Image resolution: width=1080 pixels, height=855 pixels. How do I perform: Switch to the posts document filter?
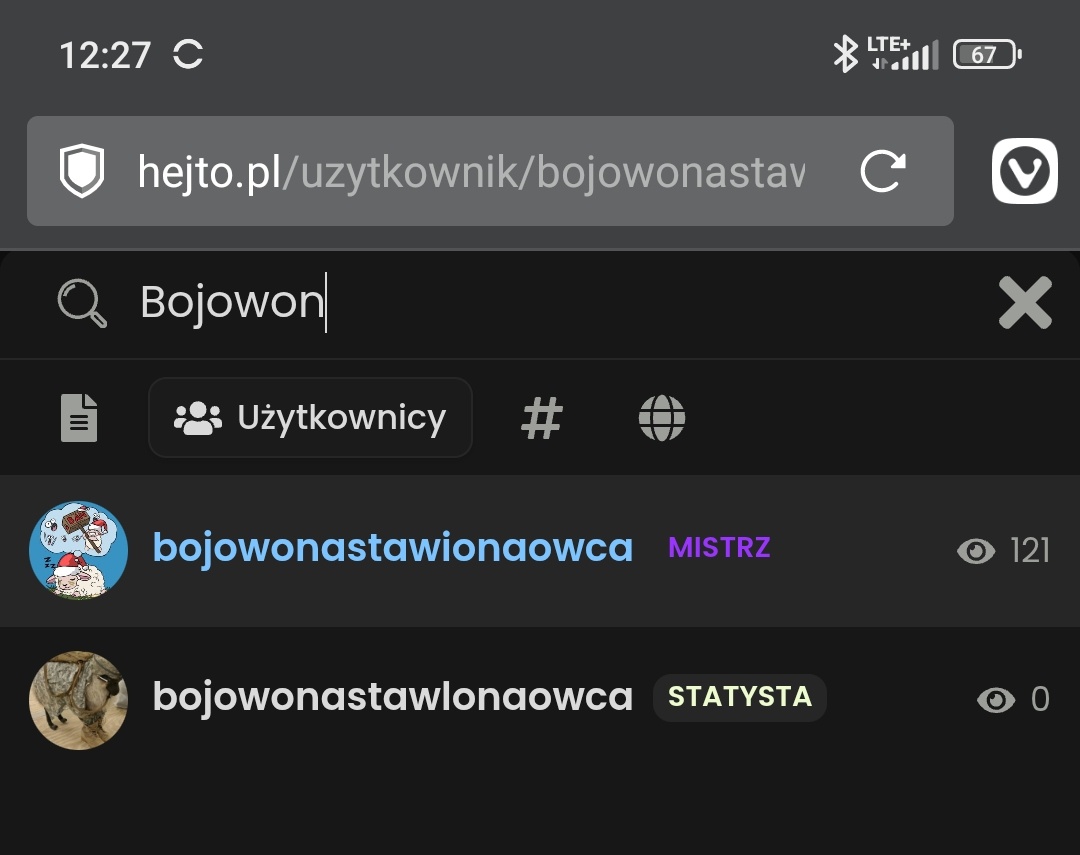tap(79, 418)
